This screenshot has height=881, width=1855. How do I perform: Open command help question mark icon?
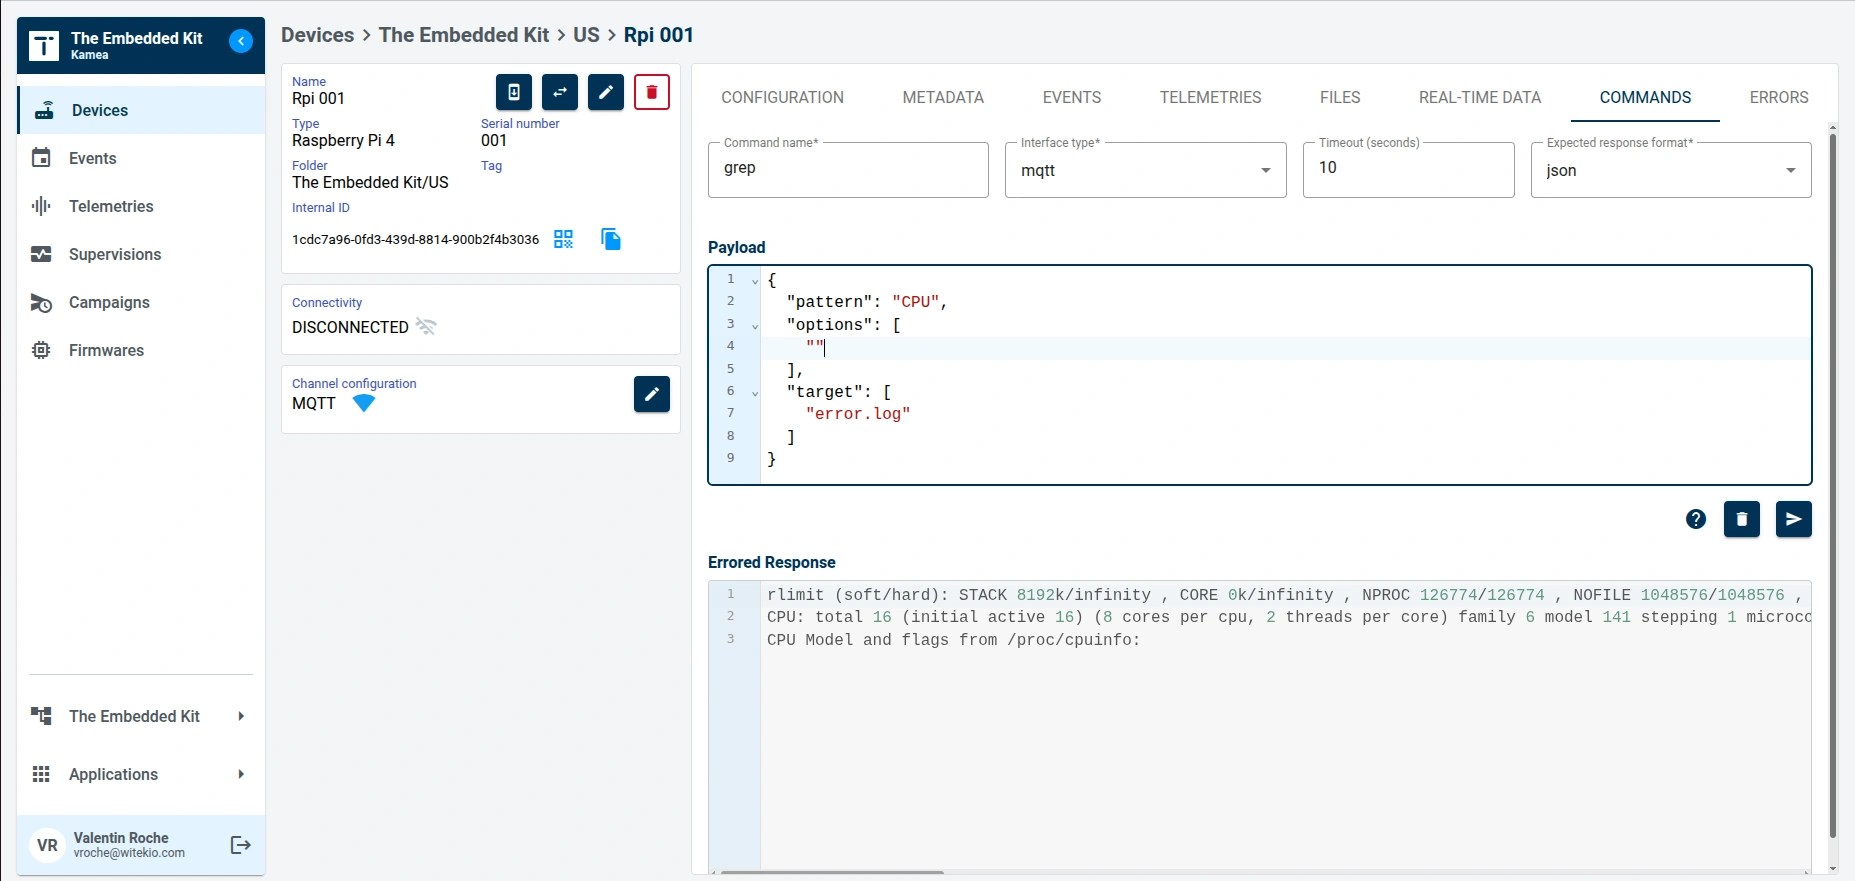[1696, 519]
